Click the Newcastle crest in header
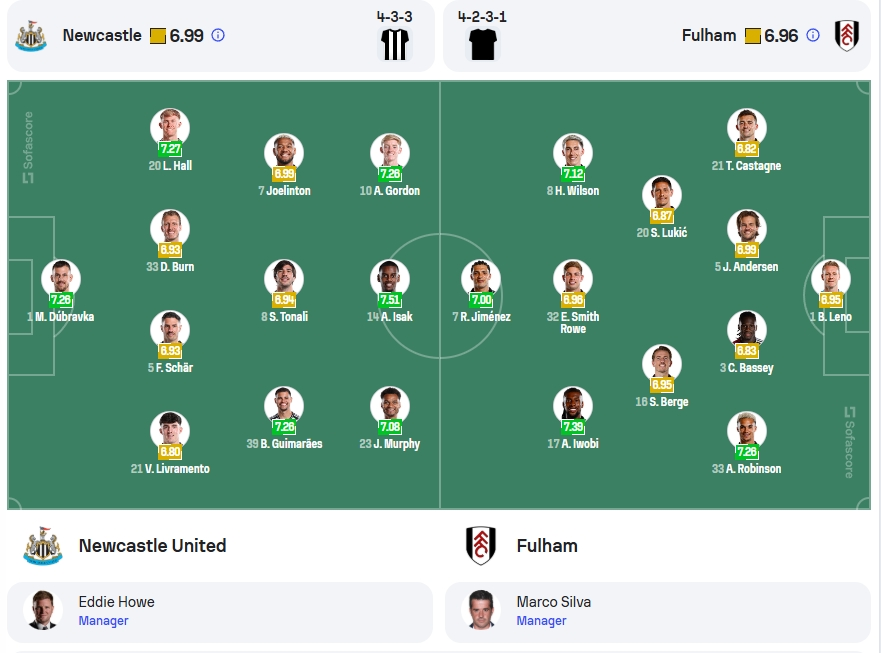This screenshot has width=881, height=653. click(x=31, y=36)
